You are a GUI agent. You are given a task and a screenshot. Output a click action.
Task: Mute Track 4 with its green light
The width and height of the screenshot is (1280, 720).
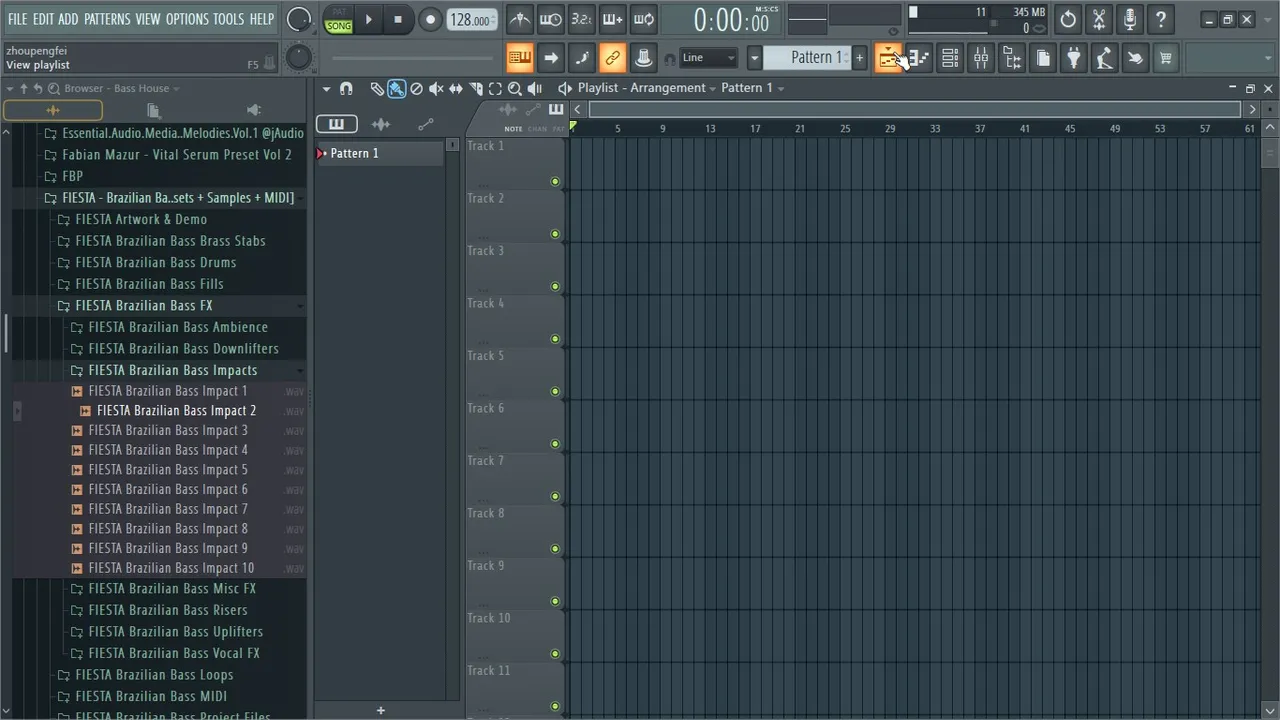[x=555, y=339]
